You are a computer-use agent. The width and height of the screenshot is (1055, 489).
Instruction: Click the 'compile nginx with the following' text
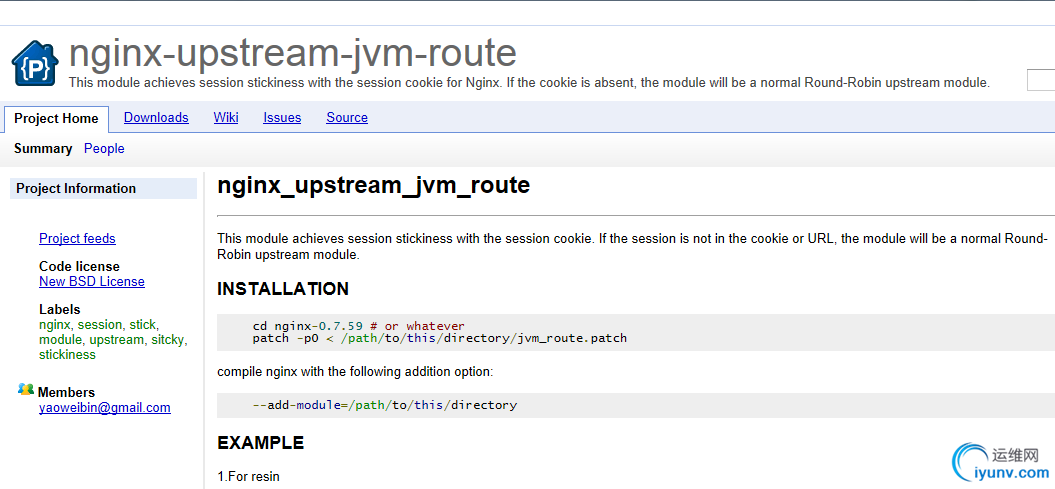coord(355,371)
